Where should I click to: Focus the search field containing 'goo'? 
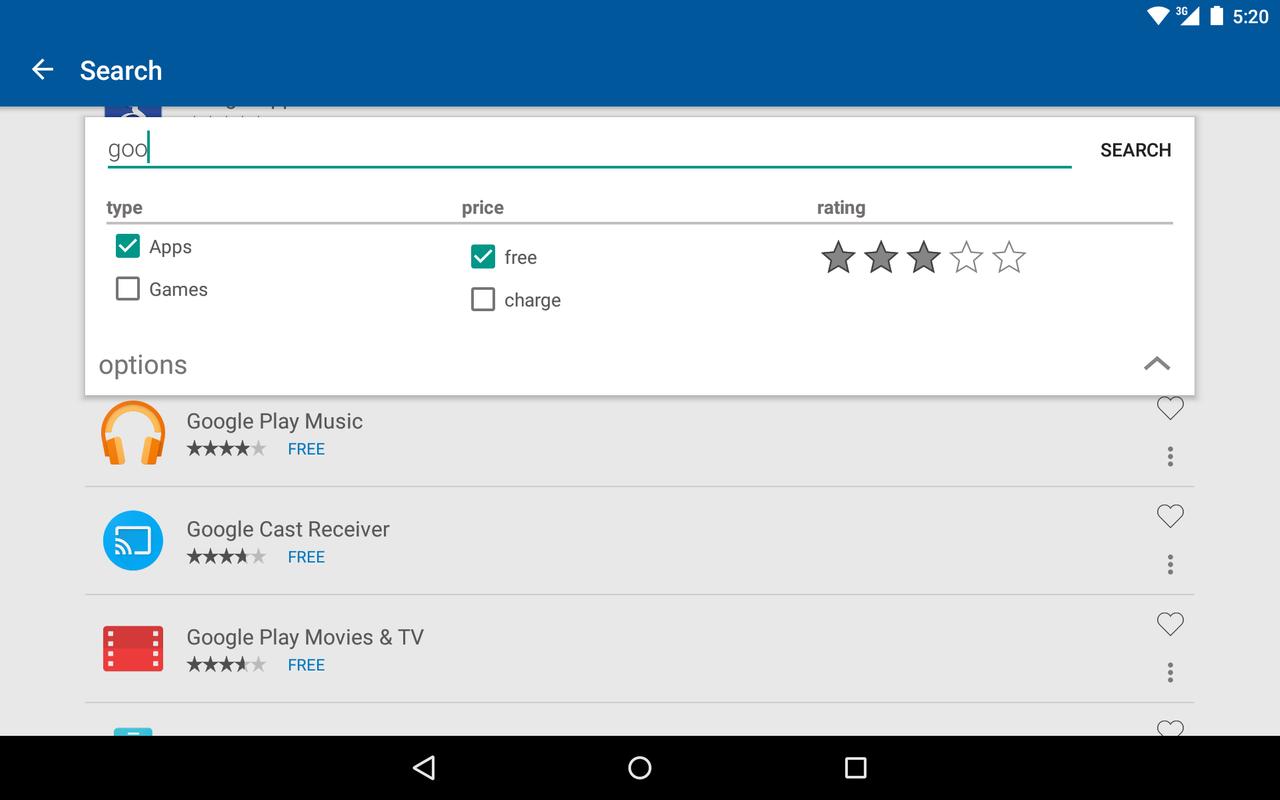[589, 150]
